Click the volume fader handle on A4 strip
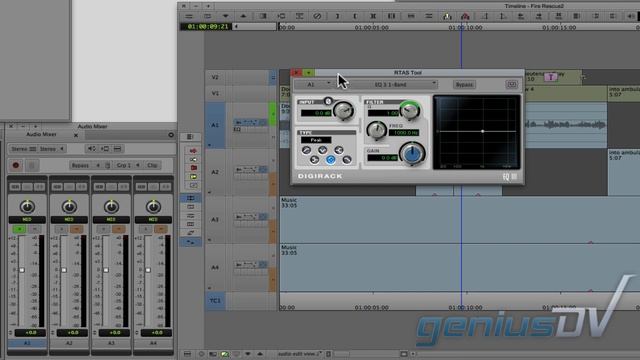 click(x=148, y=270)
